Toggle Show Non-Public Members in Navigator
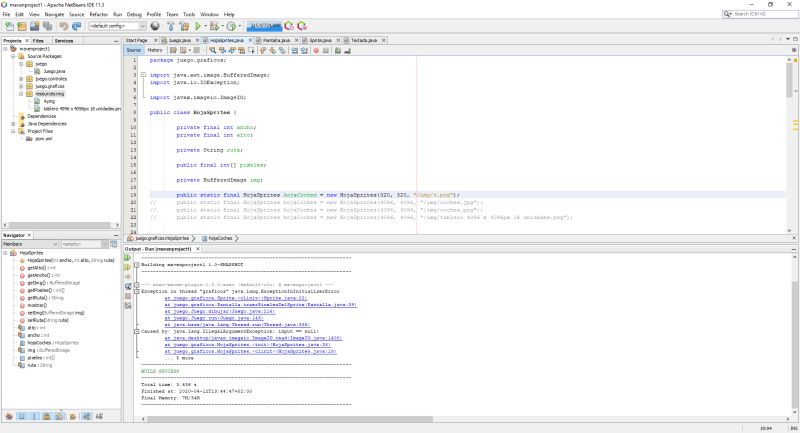 pos(46,417)
